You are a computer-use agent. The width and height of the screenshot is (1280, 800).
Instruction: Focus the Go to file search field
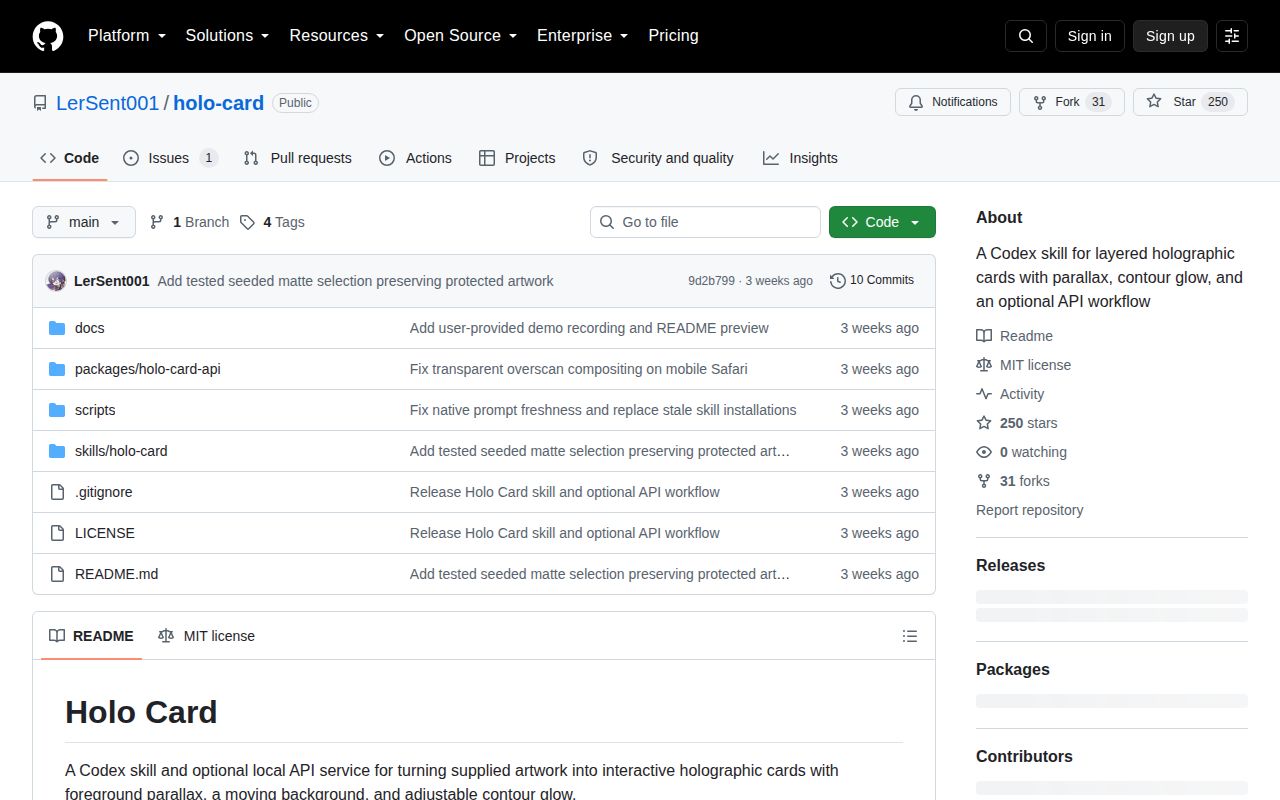pyautogui.click(x=705, y=222)
